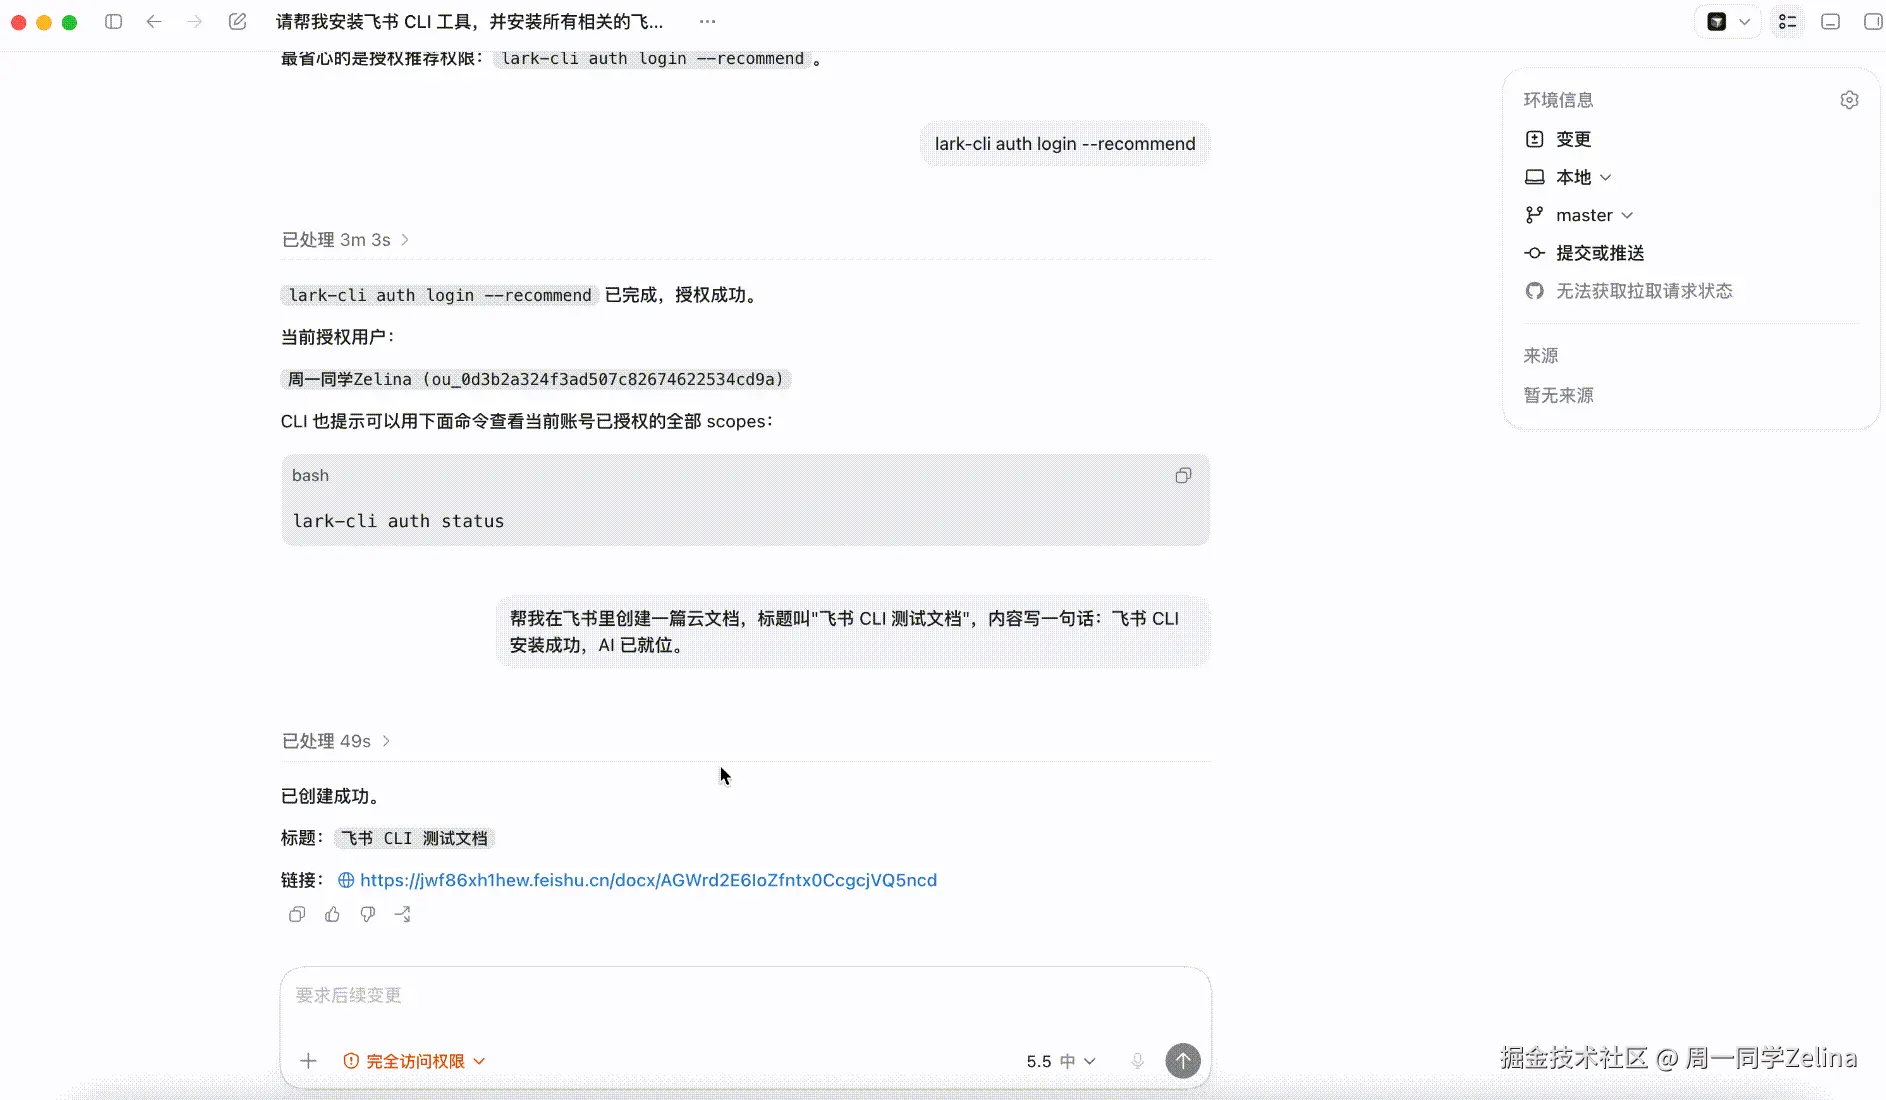The image size is (1886, 1100).
Task: Click the globe icon before the link
Action: 346,880
